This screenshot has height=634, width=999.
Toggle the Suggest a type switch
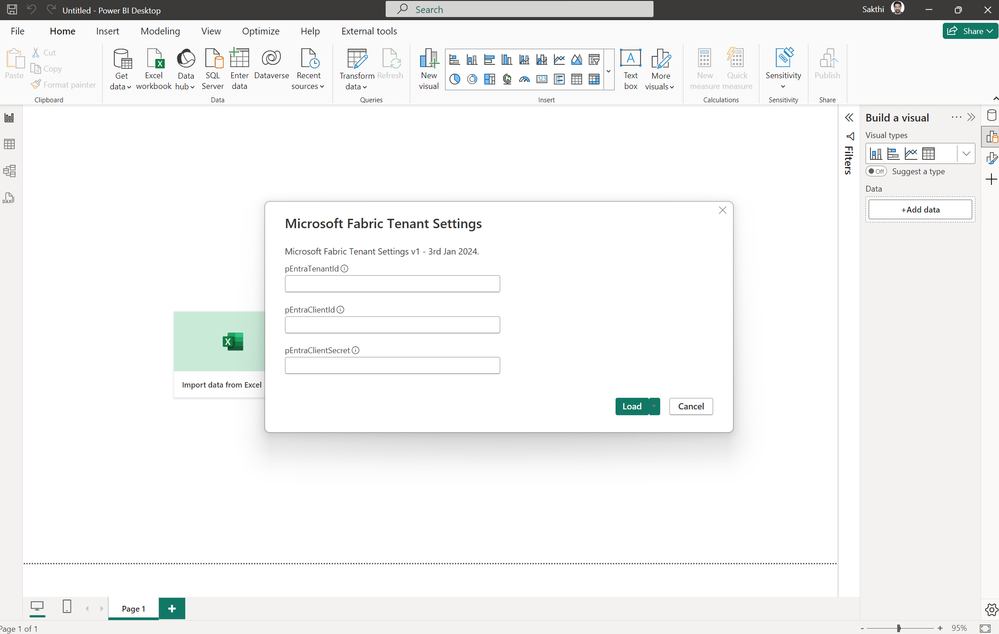[877, 172]
